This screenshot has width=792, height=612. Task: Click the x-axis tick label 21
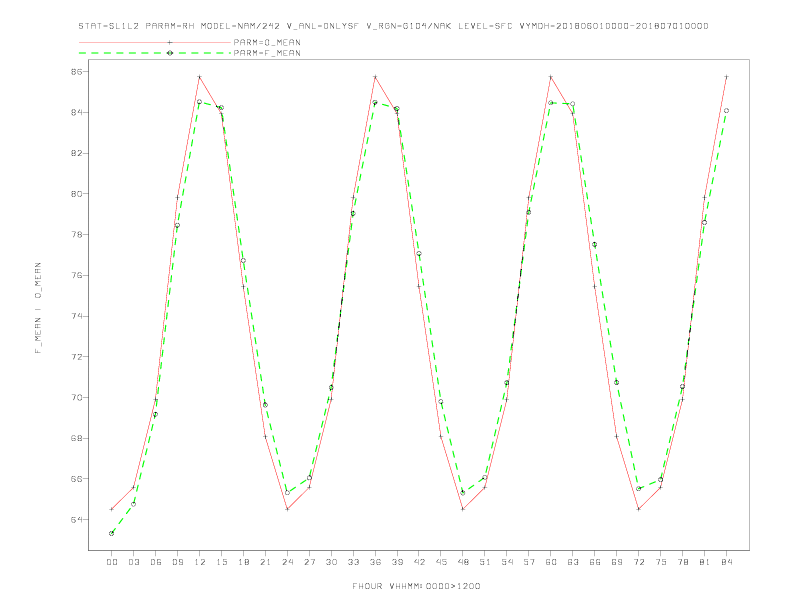click(x=265, y=562)
